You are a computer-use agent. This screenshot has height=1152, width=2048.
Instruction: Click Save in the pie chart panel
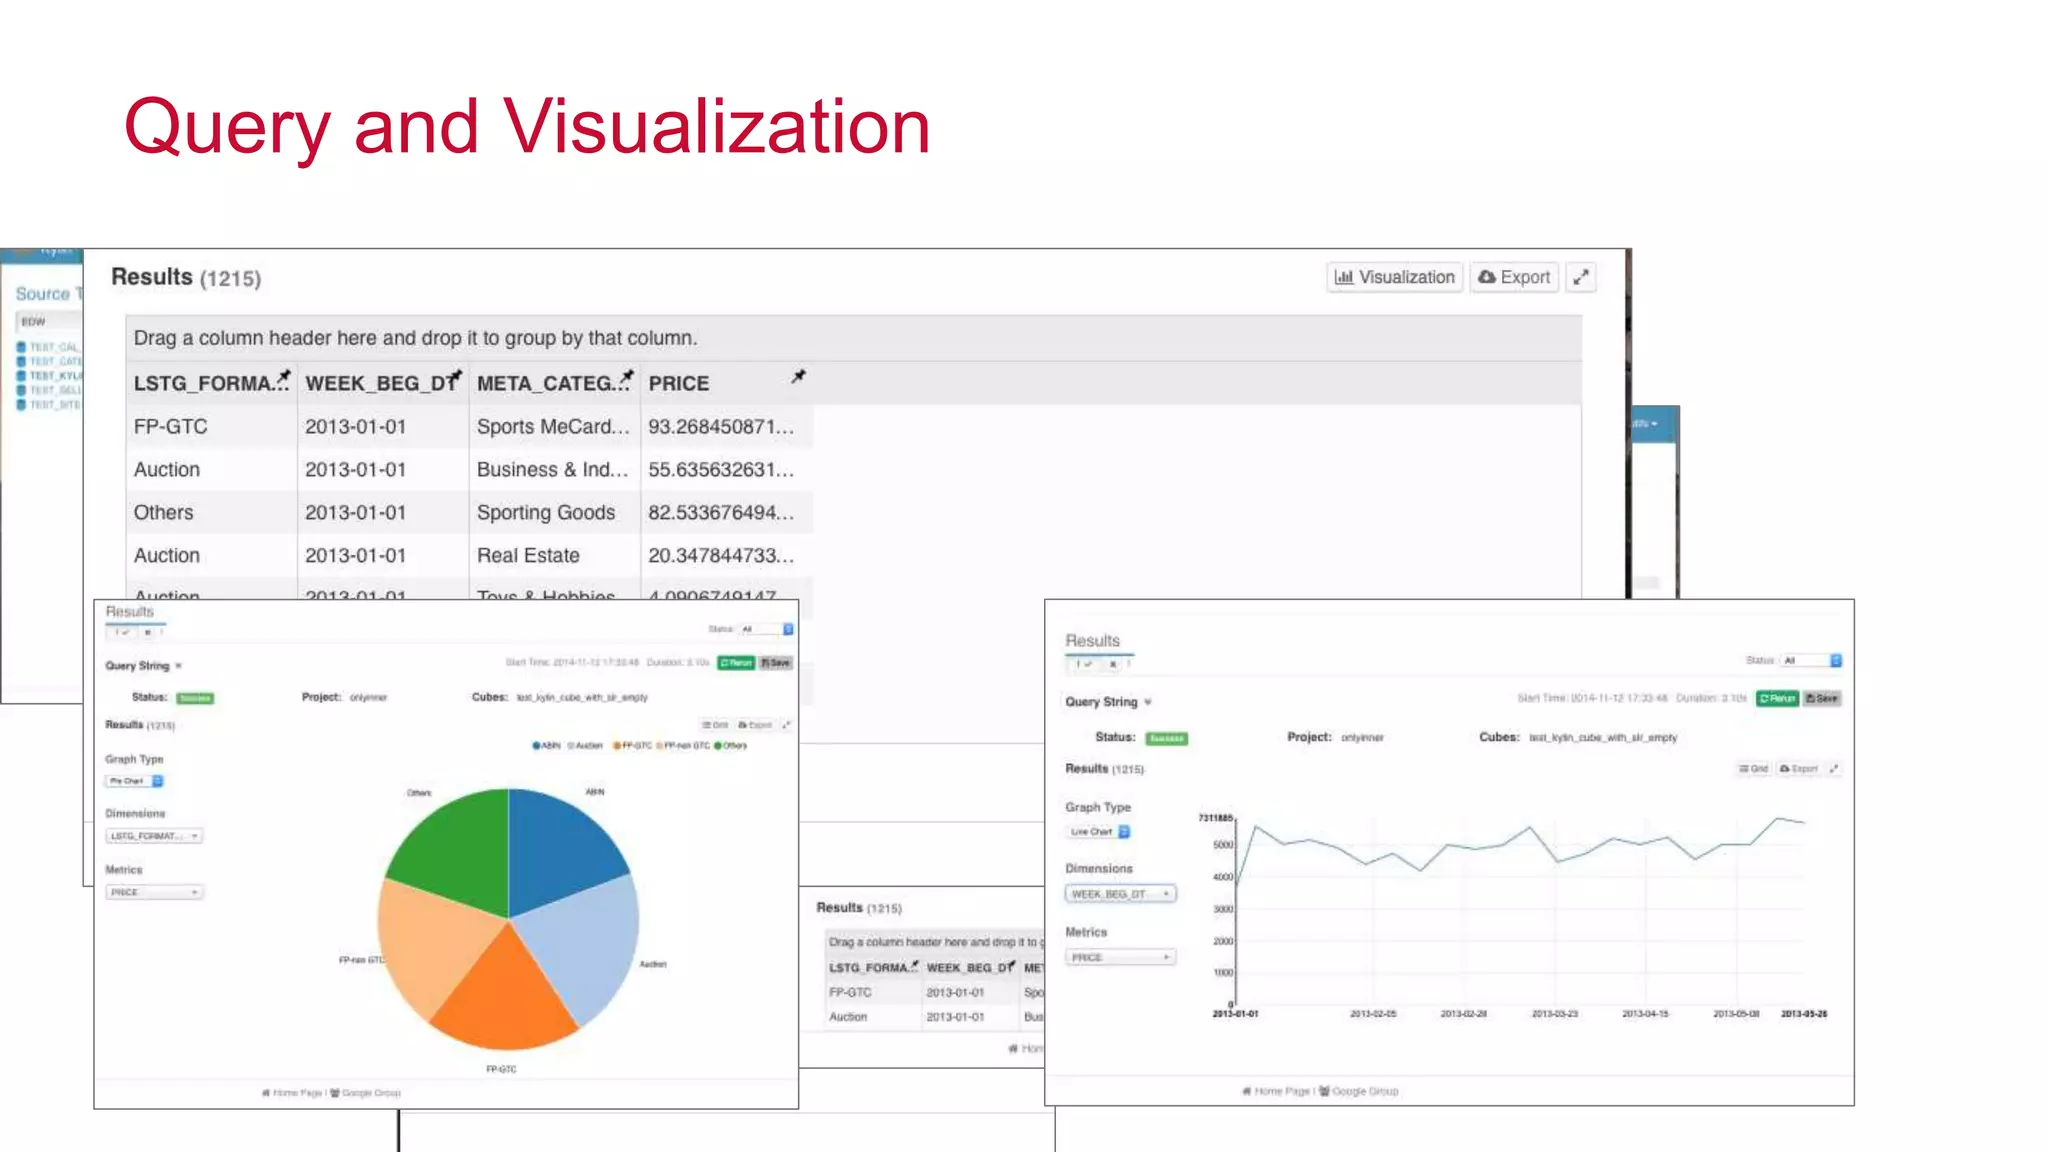coord(776,662)
